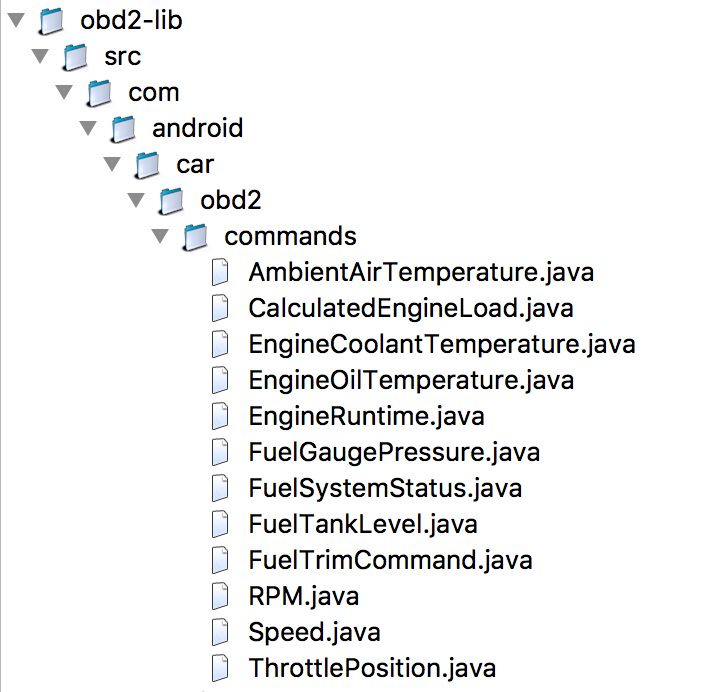Click the AmbientAirTemperature.java file icon
The image size is (716, 692).
point(220,272)
